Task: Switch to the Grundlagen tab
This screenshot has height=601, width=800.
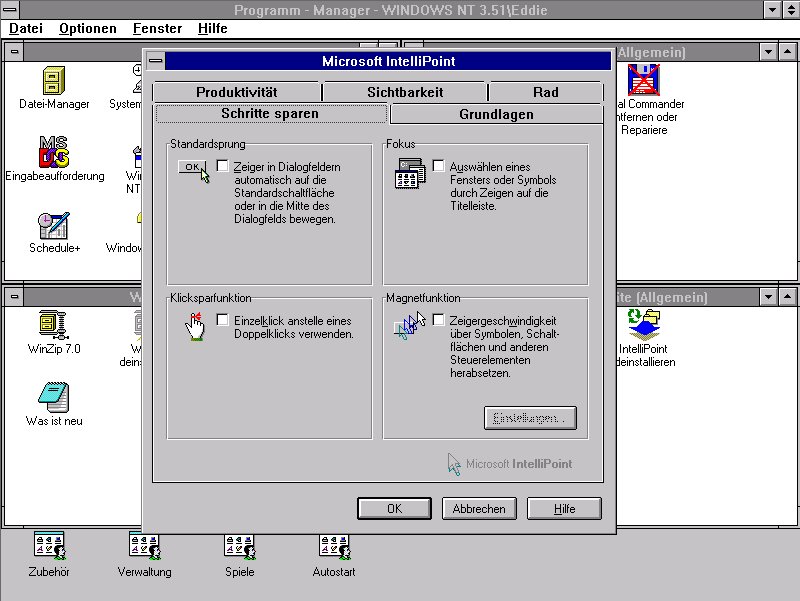Action: point(496,114)
